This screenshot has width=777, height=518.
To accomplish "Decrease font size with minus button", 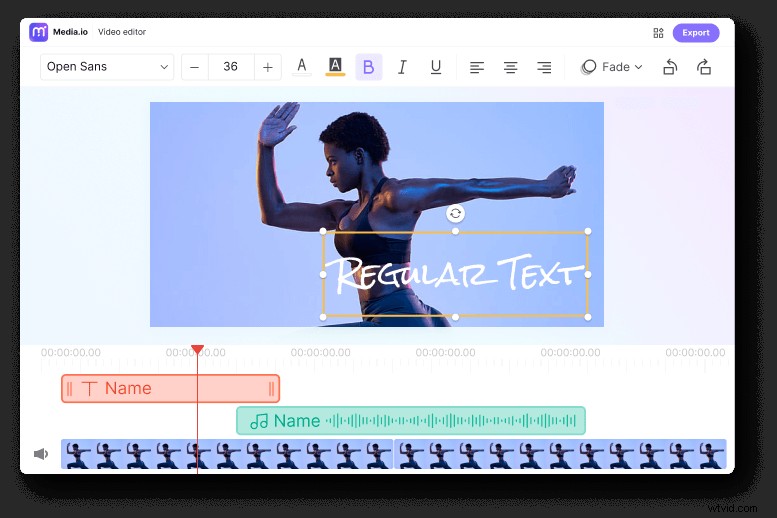I will coord(194,67).
